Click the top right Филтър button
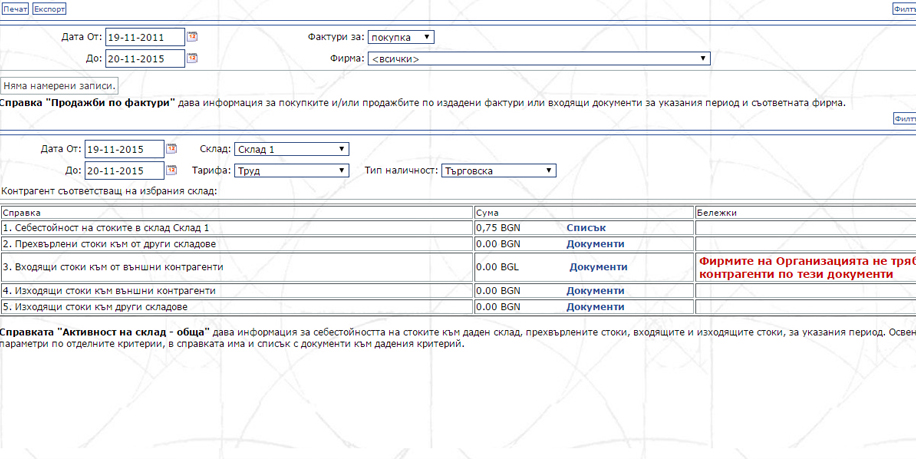The height and width of the screenshot is (459, 916). (904, 9)
